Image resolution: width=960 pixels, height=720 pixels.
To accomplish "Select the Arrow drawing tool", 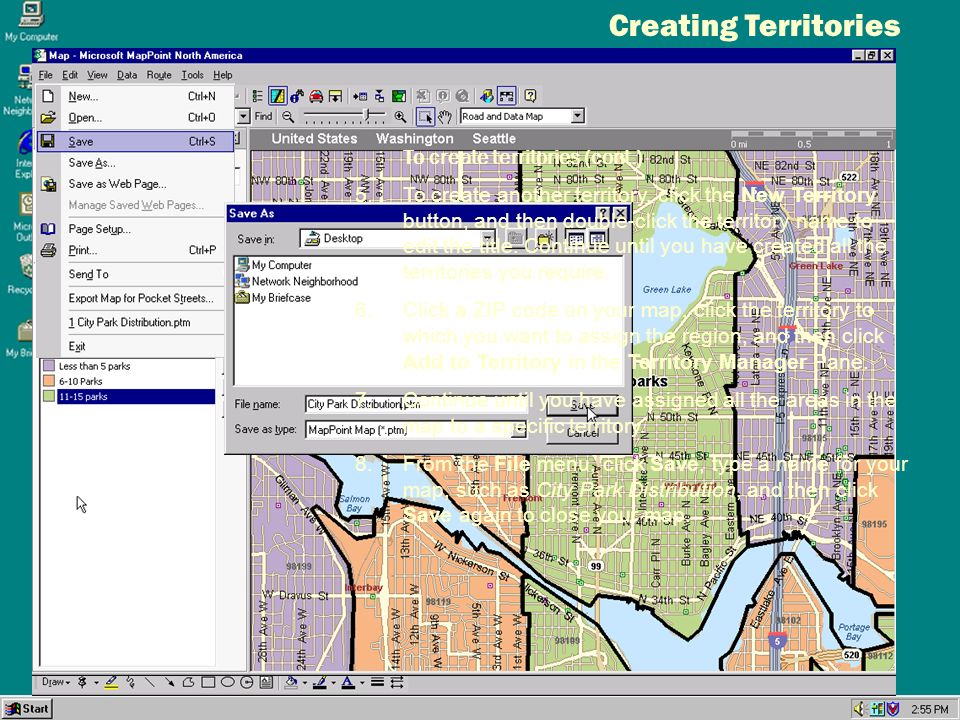I will point(169,682).
